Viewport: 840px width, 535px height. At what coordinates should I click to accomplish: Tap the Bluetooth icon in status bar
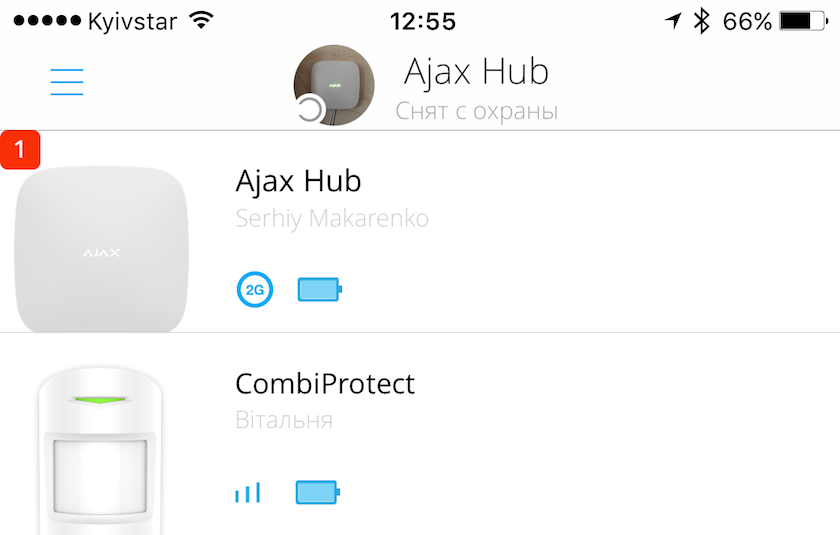(x=701, y=21)
